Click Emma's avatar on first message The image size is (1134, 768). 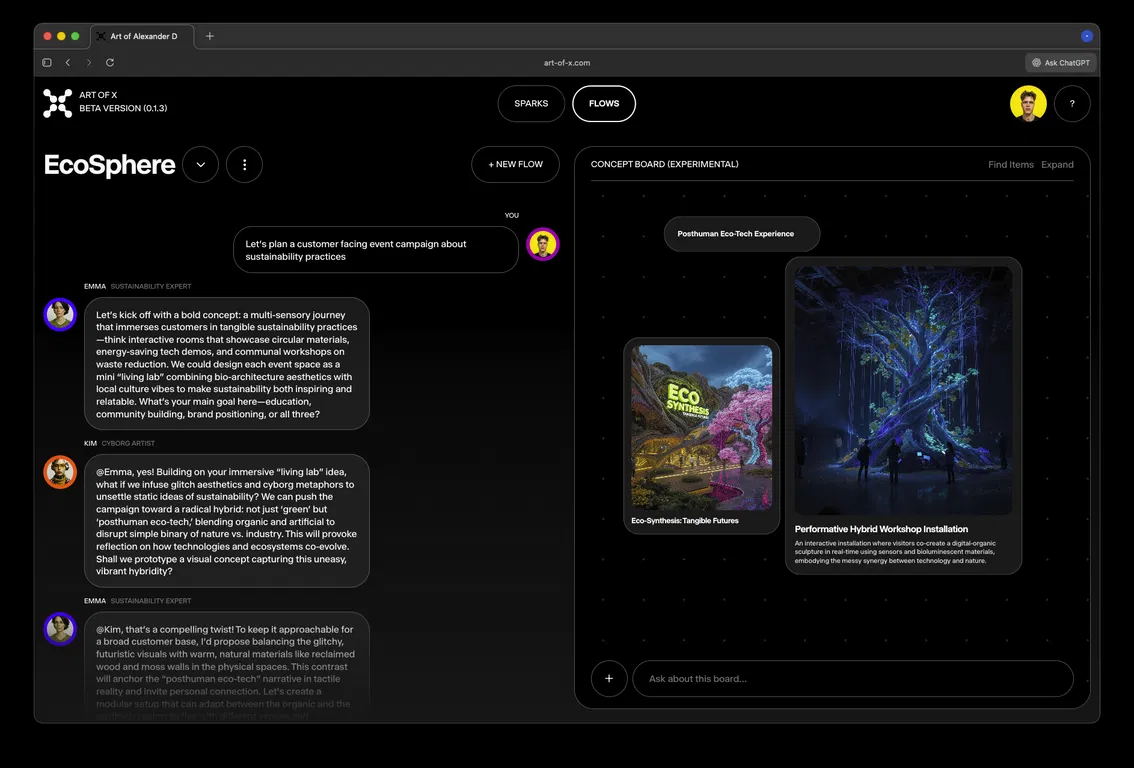[x=60, y=314]
